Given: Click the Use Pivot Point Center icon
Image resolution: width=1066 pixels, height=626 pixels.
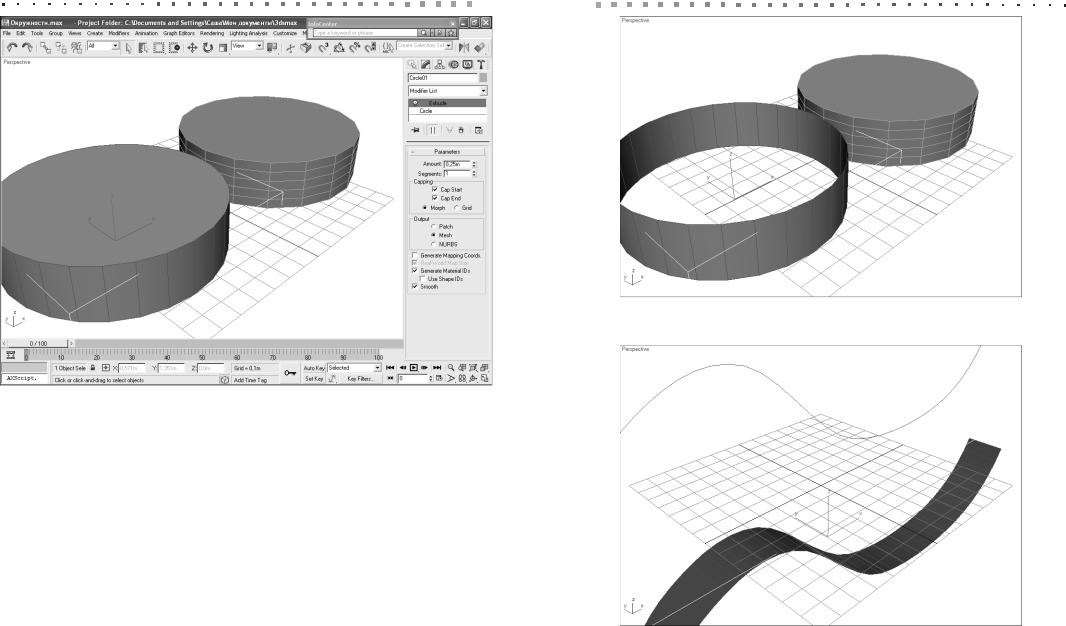Looking at the screenshot, I should 272,47.
